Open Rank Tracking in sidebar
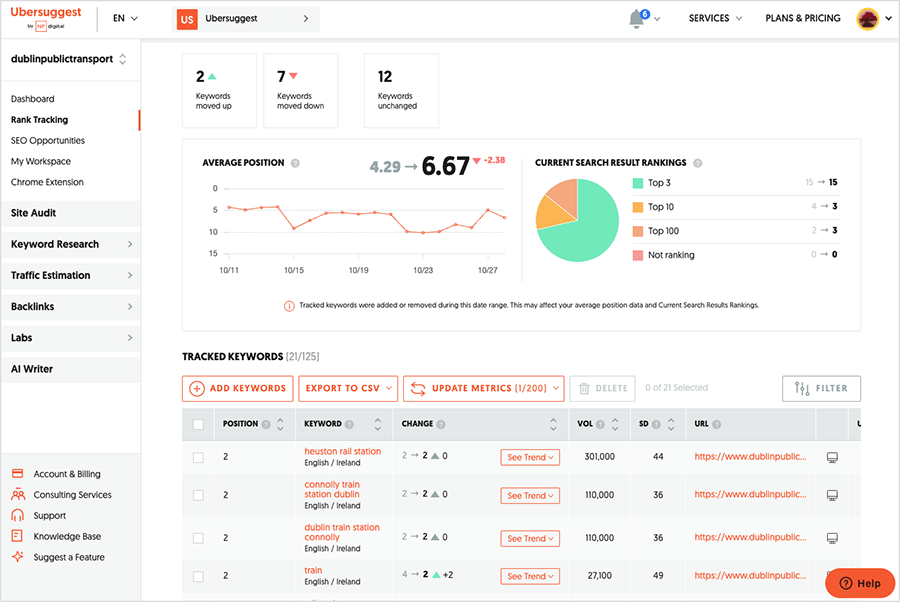The width and height of the screenshot is (900, 602). pos(40,119)
